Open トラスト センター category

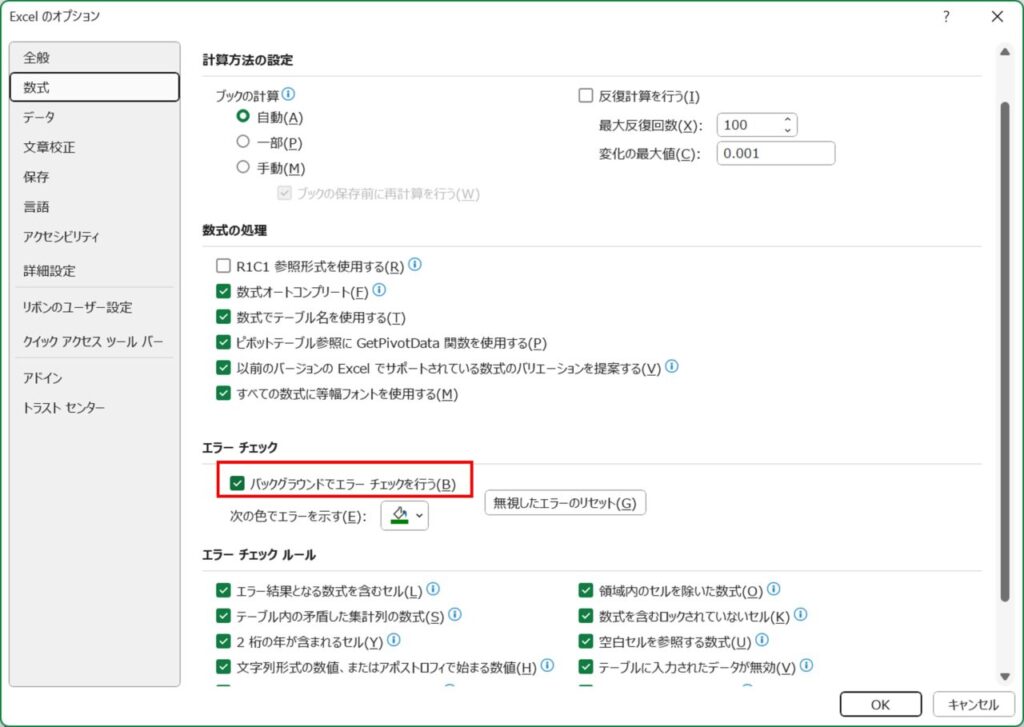point(95,408)
